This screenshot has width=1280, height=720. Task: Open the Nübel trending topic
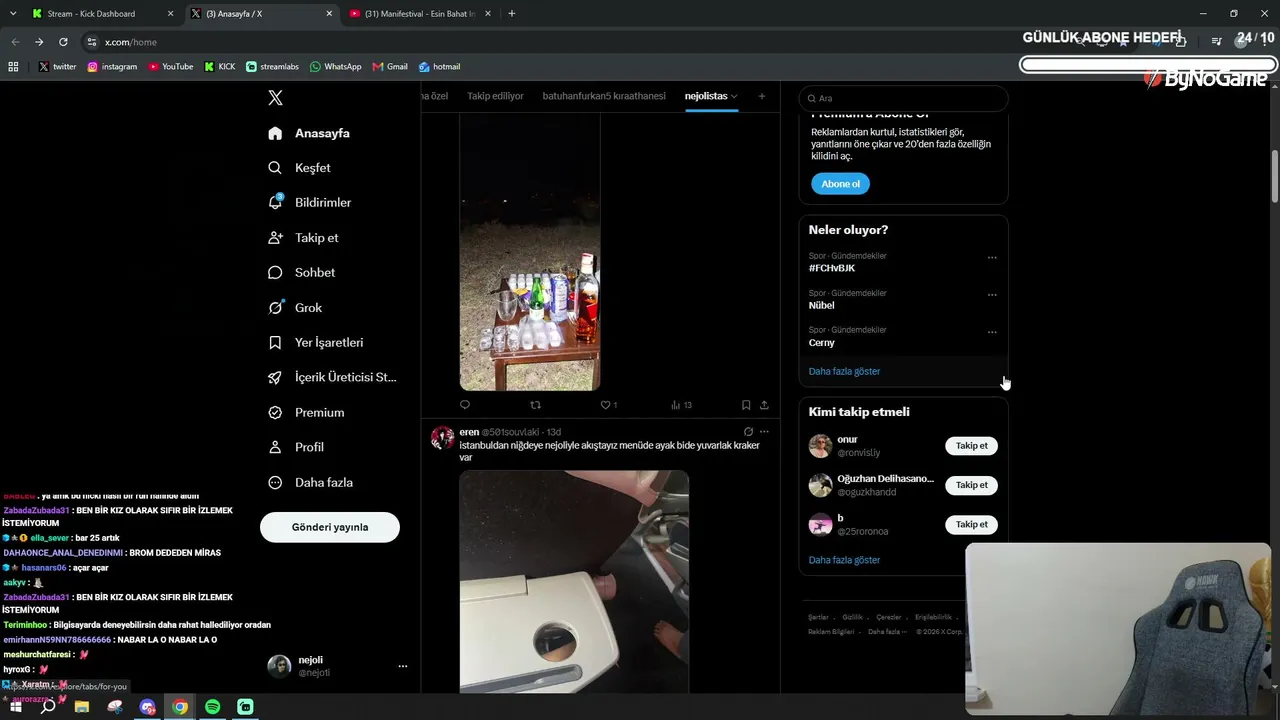pyautogui.click(x=822, y=305)
